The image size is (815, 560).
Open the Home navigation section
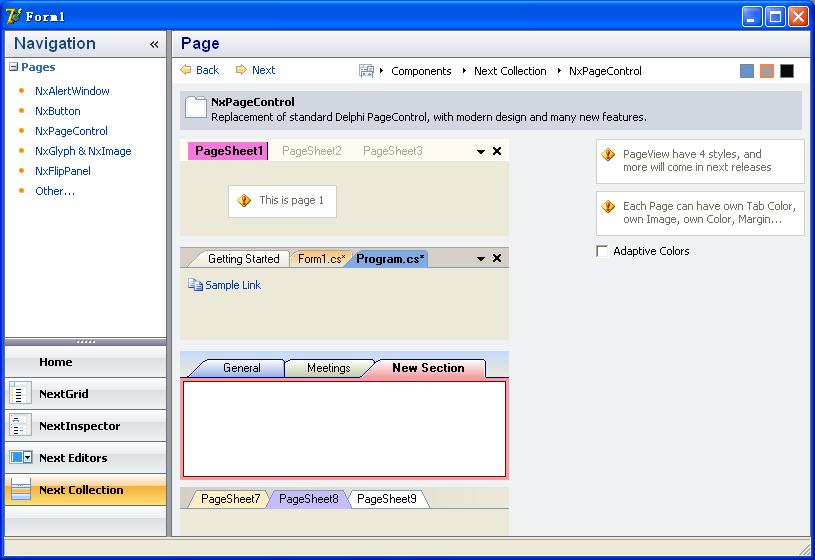tap(86, 362)
